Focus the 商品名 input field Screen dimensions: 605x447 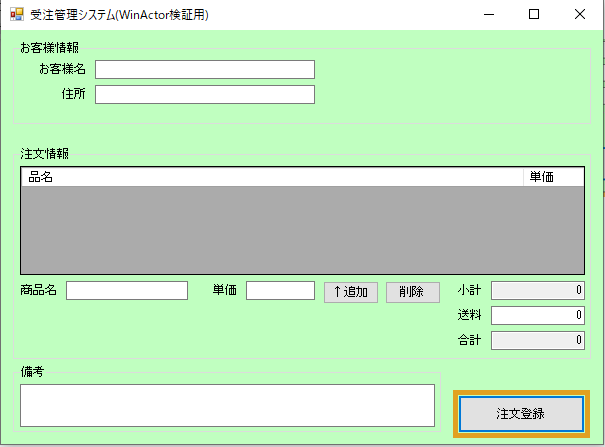click(x=127, y=291)
